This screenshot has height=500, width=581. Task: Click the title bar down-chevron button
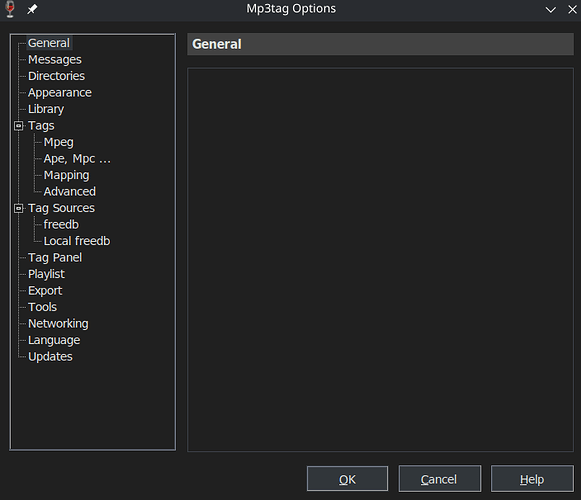click(x=551, y=10)
